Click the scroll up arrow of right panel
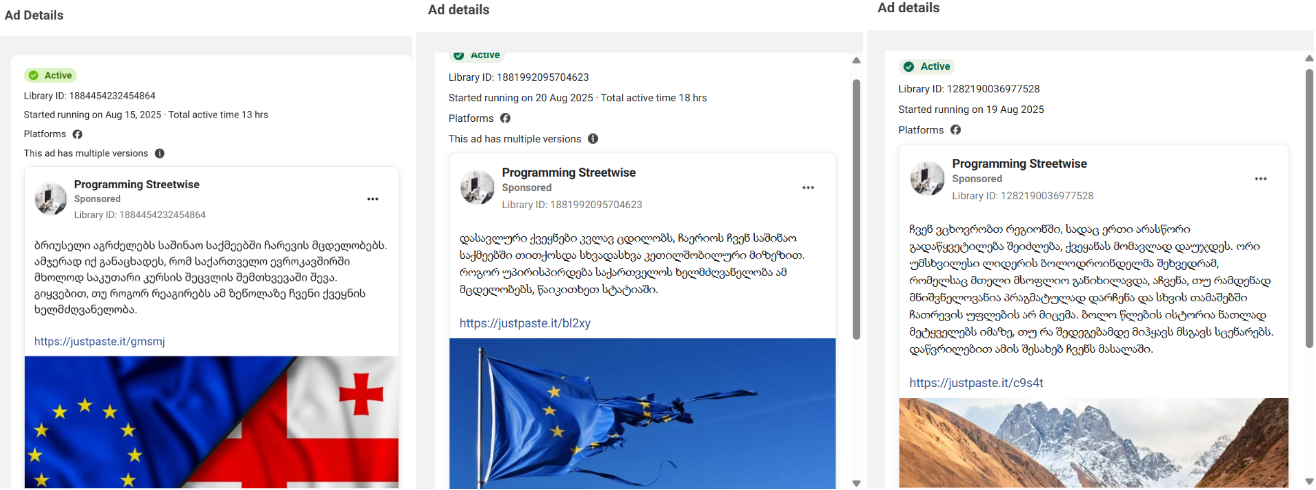Image resolution: width=1316 pixels, height=490 pixels. (x=1309, y=58)
